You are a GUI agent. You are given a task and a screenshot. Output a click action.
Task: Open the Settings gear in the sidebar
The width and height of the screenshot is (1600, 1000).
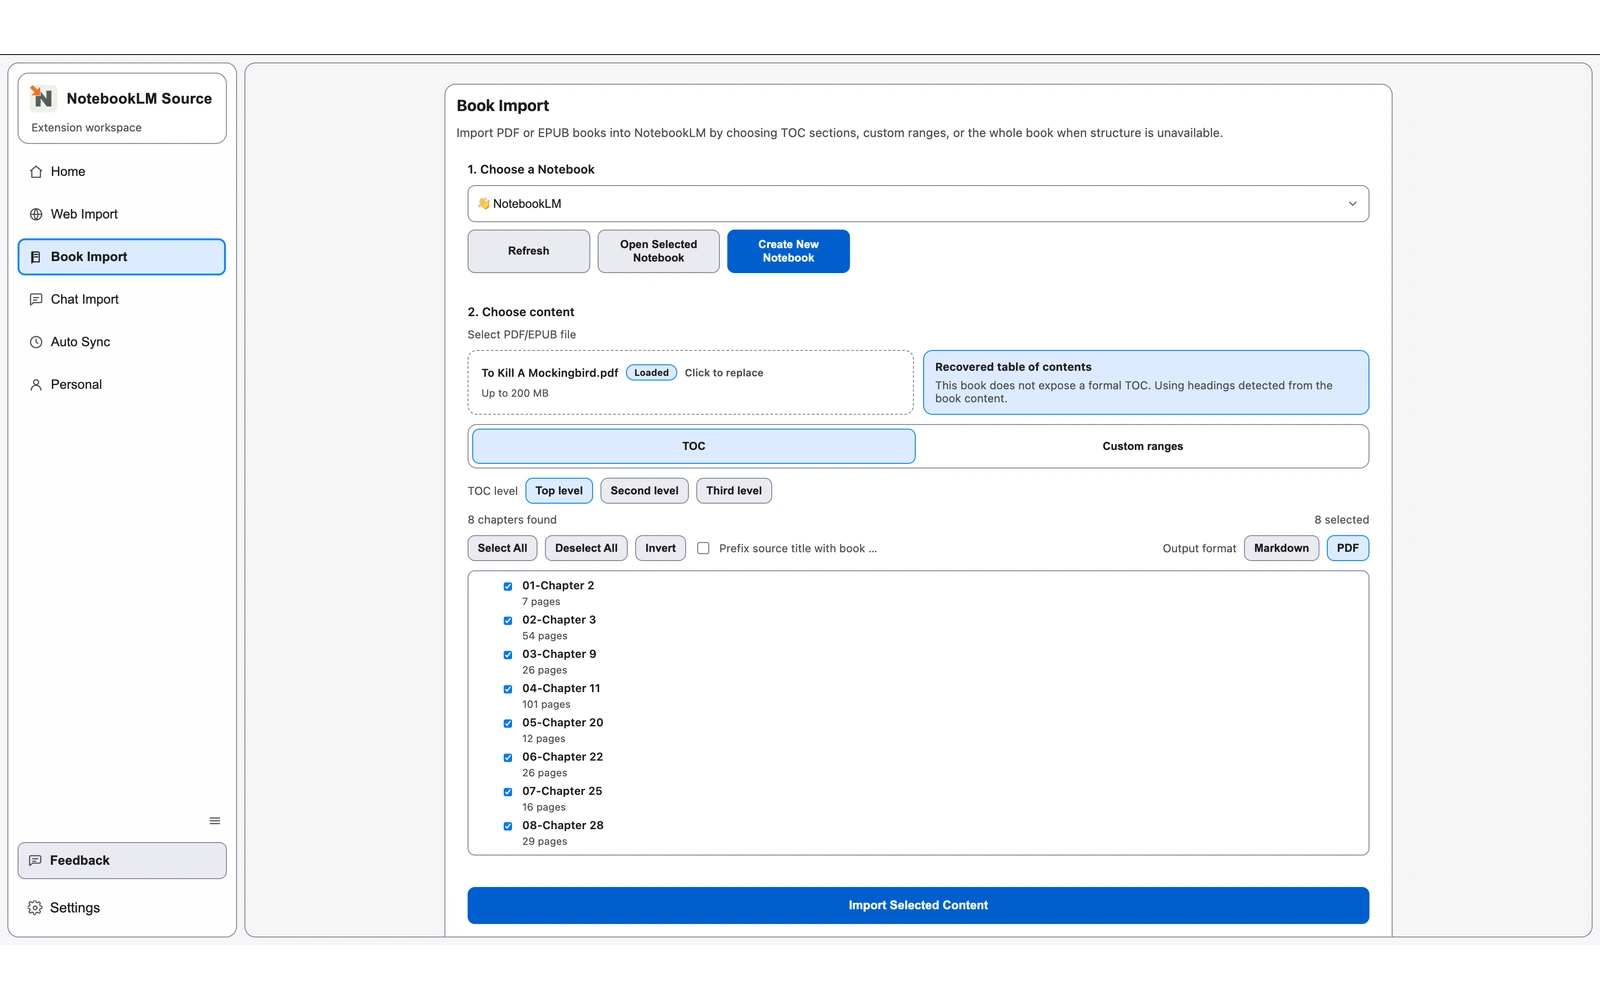click(33, 907)
